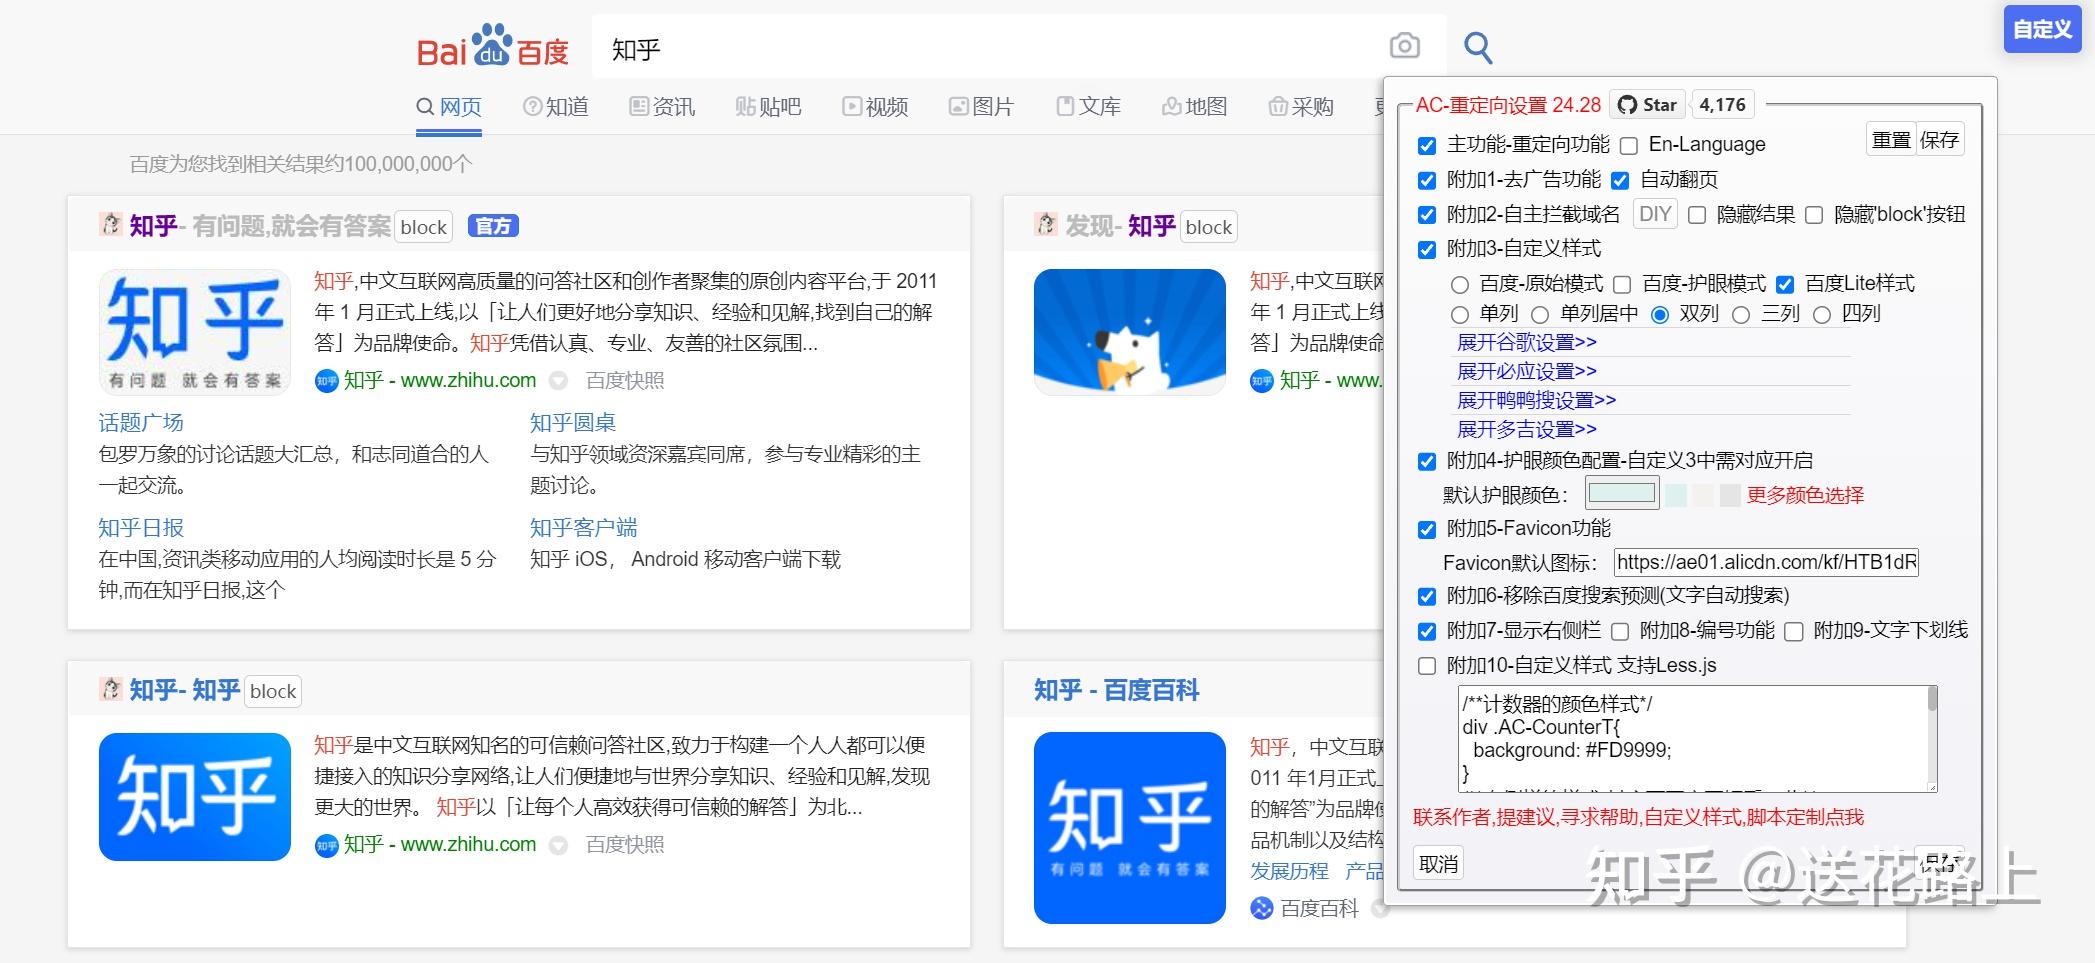Click the Zhihu '有问题 就会有答案' logo thumbnail
The image size is (2095, 963).
tap(195, 332)
